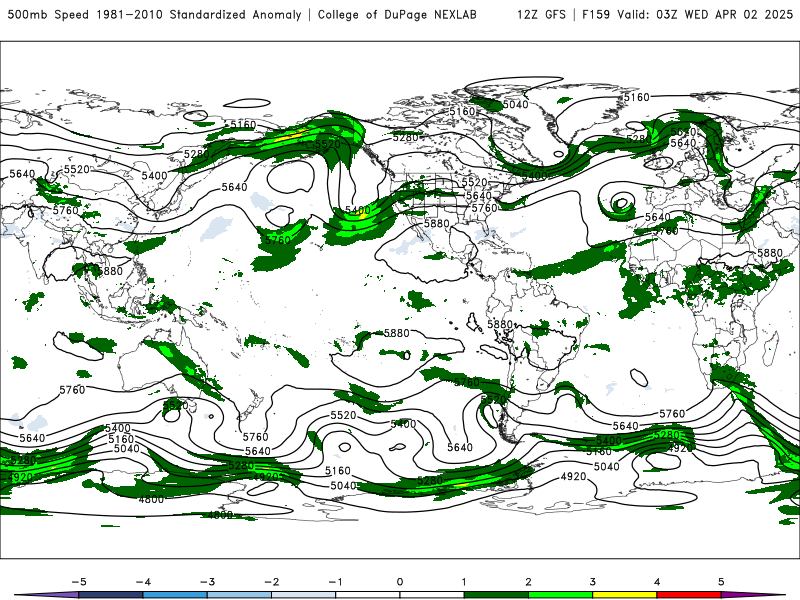Click the '4' colorbar tick label

(657, 582)
